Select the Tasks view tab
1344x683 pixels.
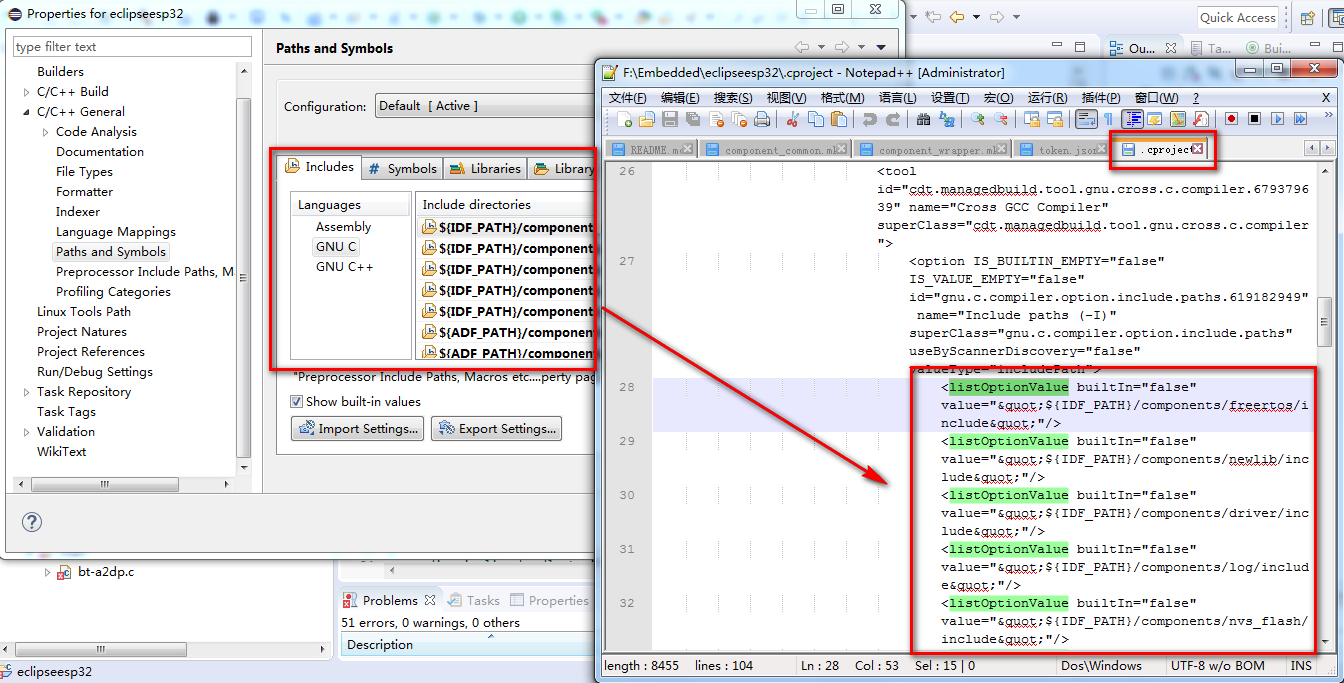click(474, 600)
